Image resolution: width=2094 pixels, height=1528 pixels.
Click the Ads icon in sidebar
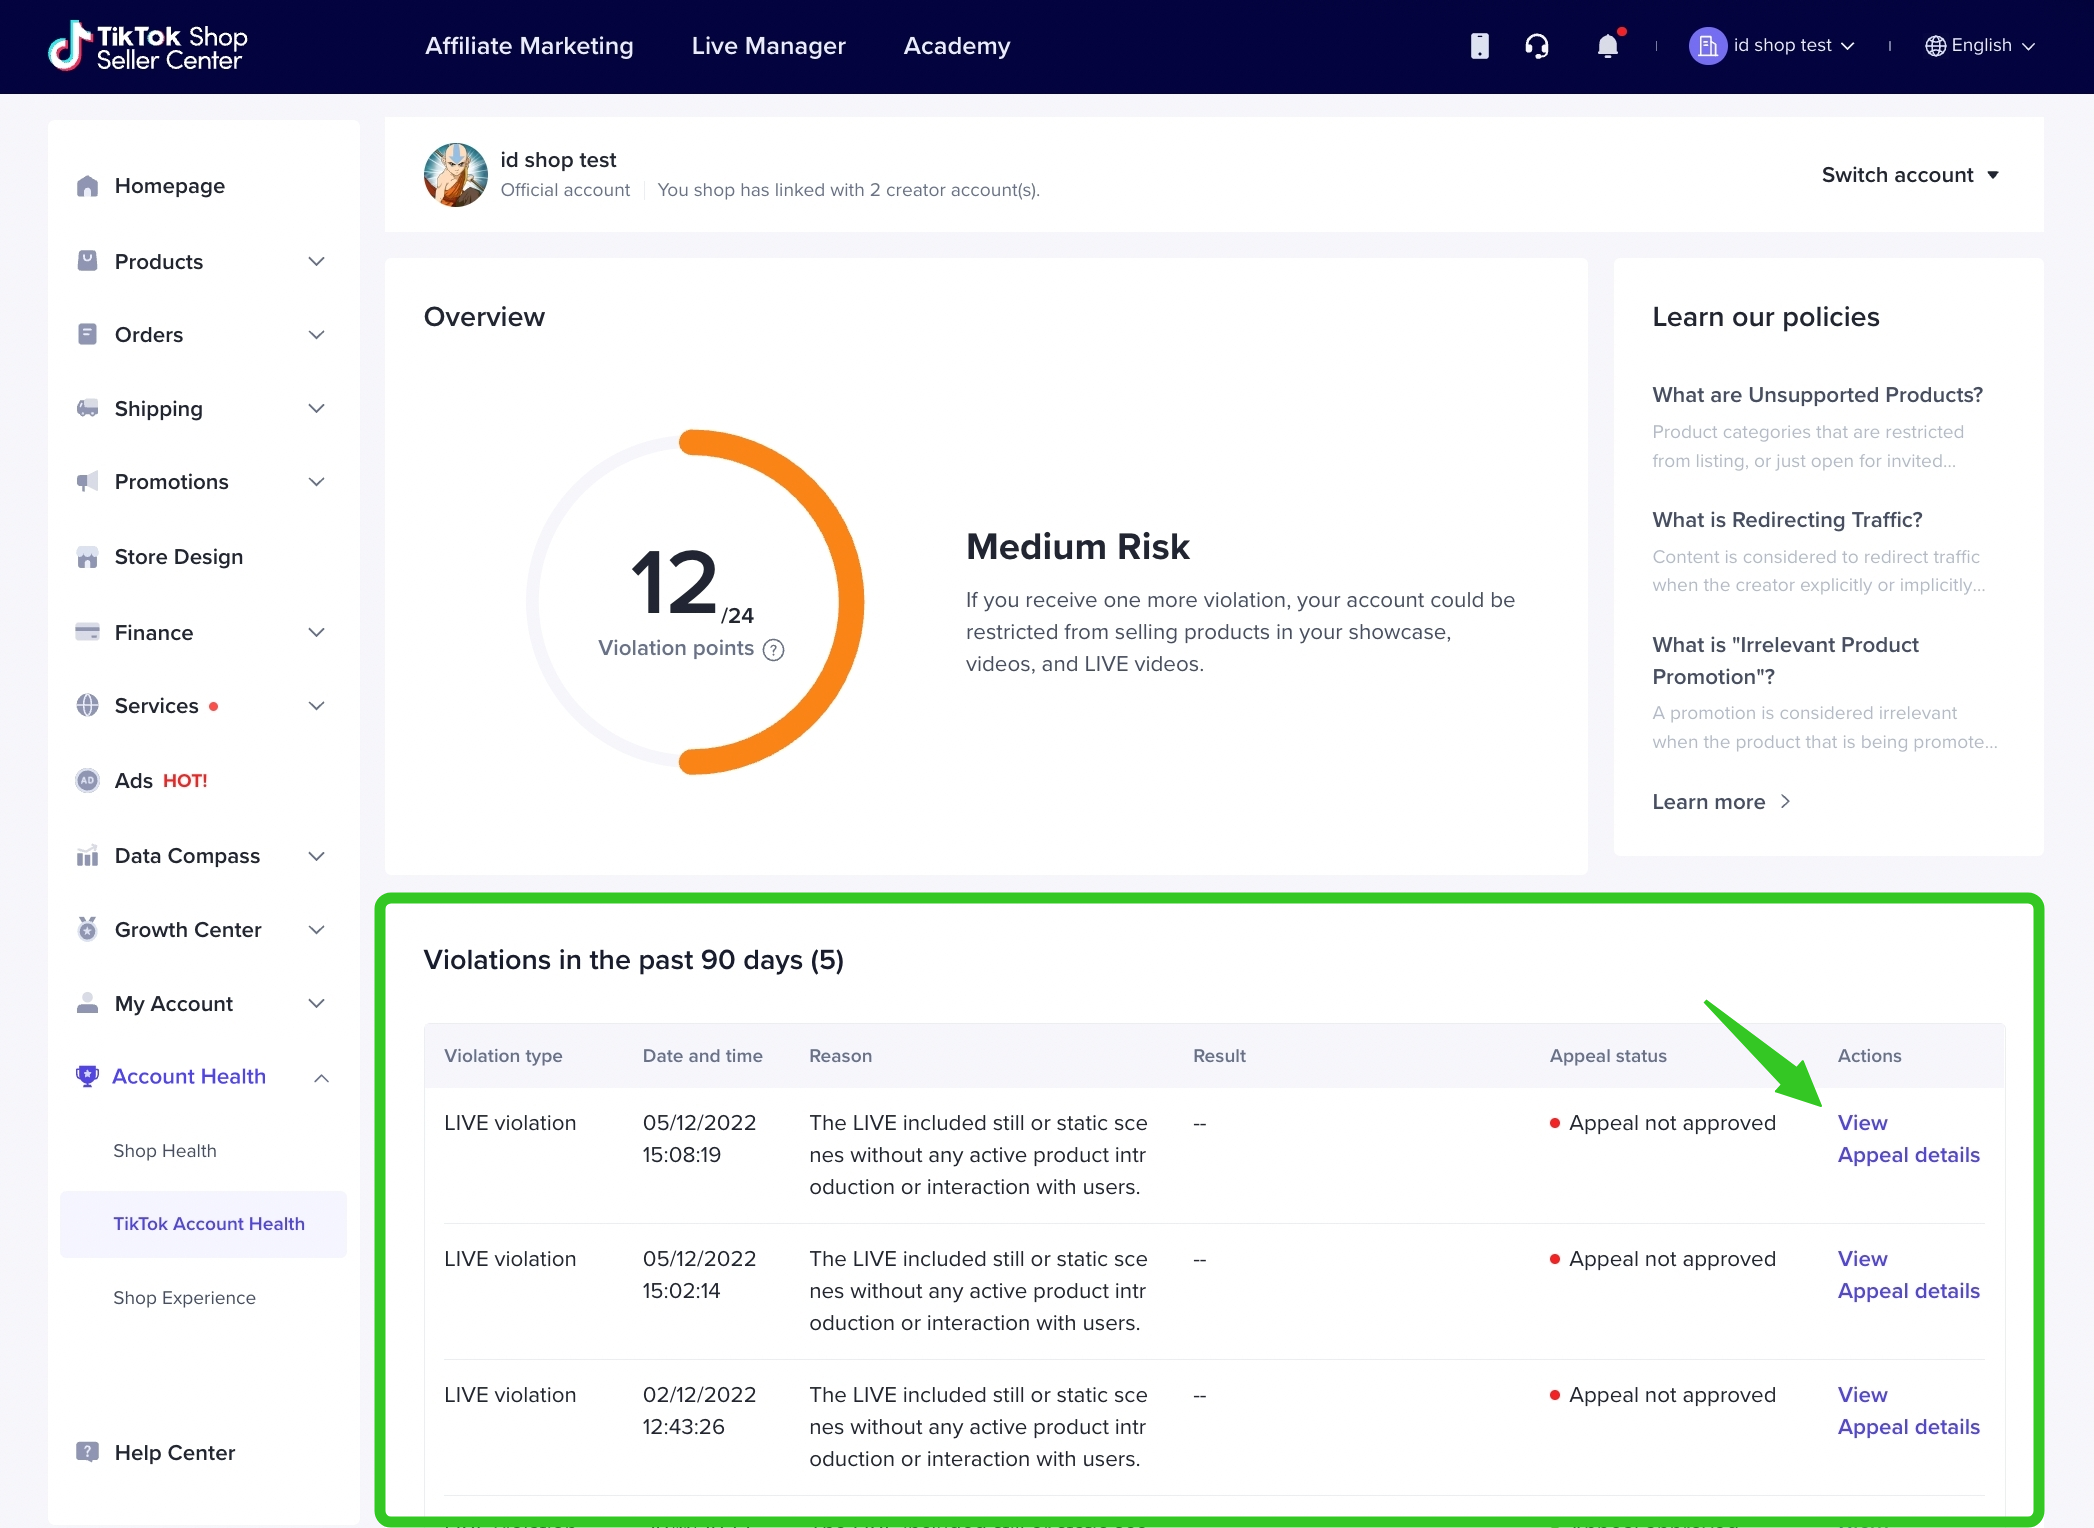pos(88,781)
